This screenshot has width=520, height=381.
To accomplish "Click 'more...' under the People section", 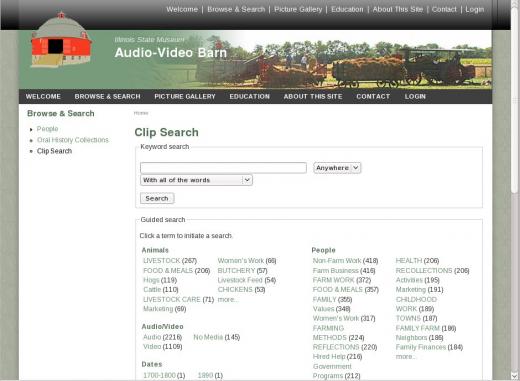I will 406,356.
